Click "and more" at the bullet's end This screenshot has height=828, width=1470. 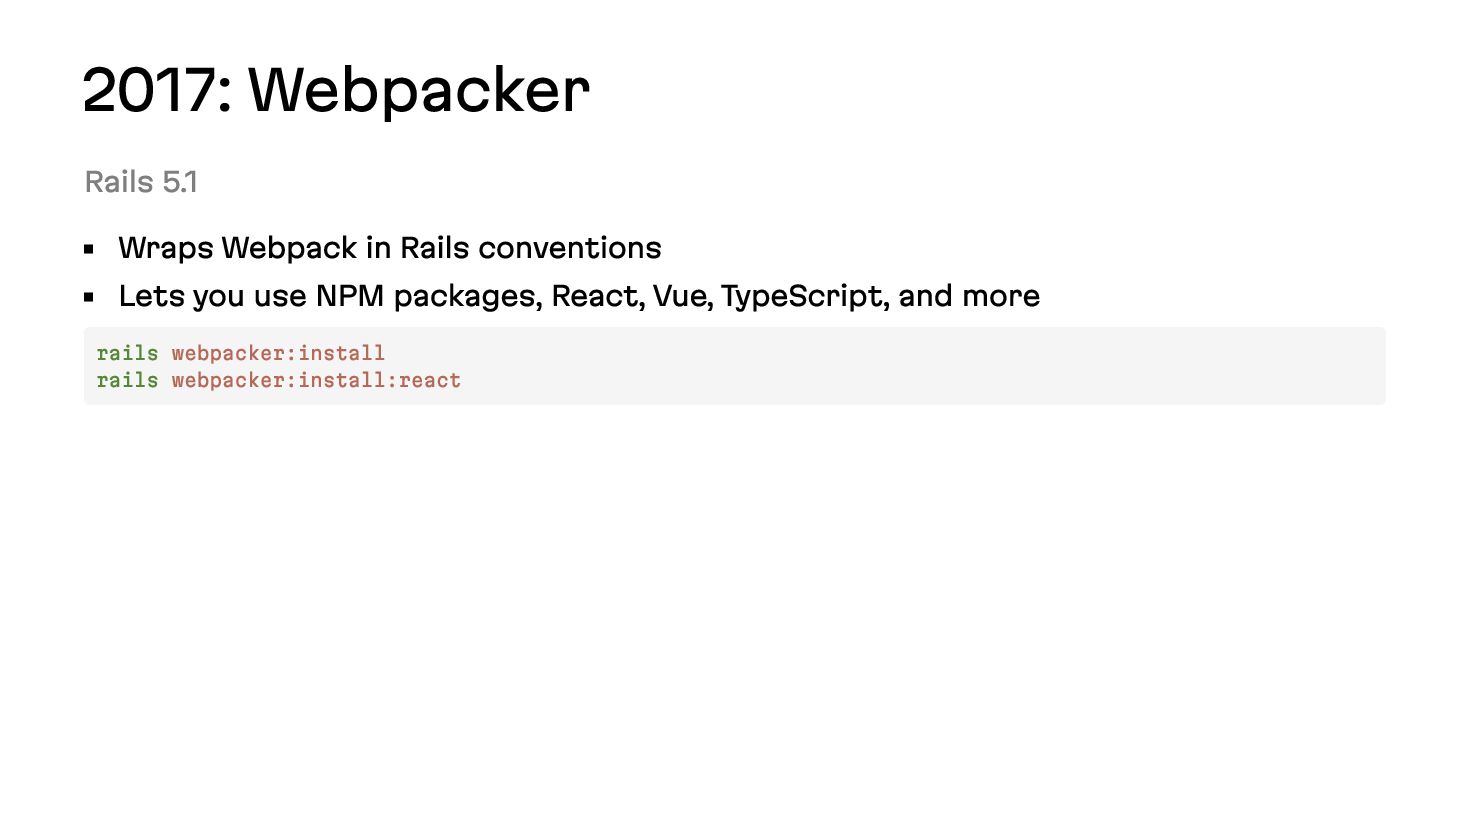tap(969, 296)
